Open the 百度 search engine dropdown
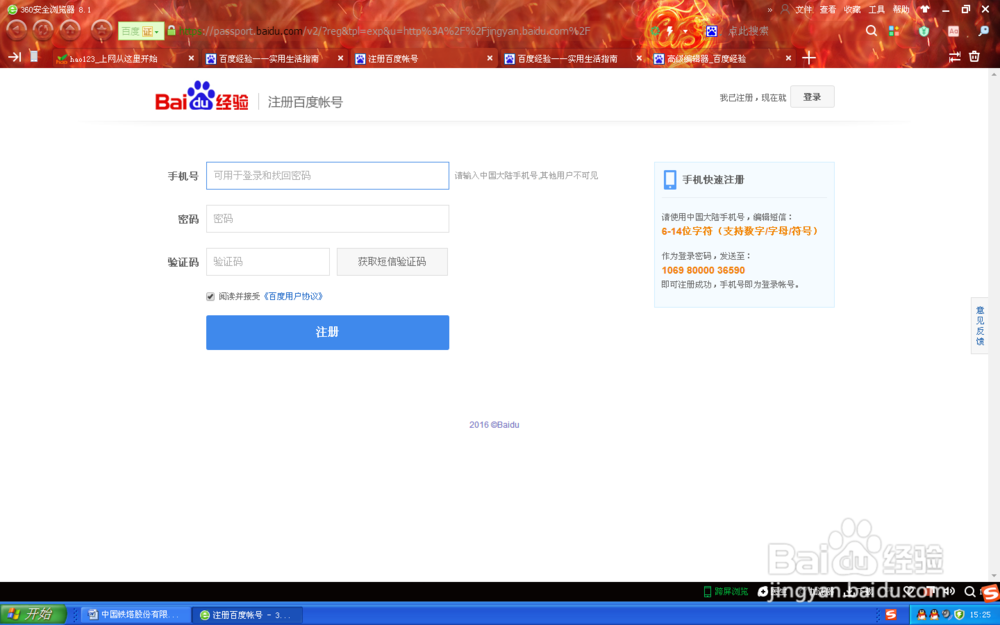The height and width of the screenshot is (625, 1000). (157, 31)
